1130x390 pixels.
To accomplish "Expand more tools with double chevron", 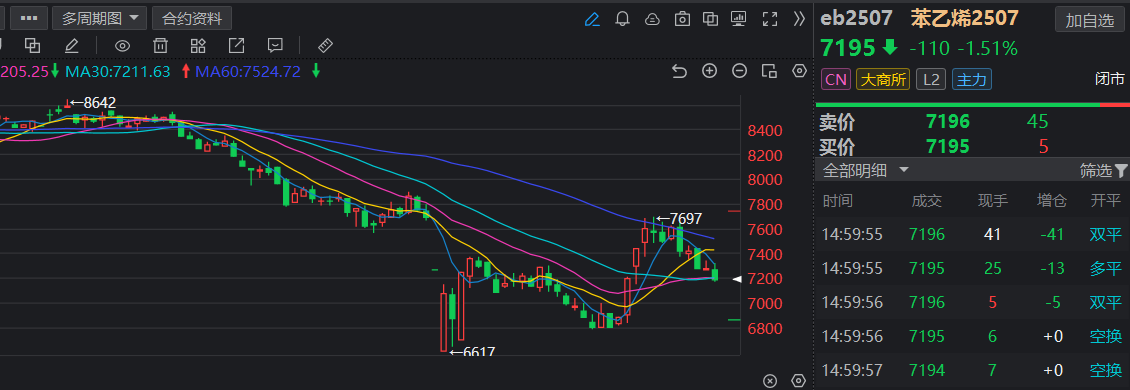I will (799, 19).
